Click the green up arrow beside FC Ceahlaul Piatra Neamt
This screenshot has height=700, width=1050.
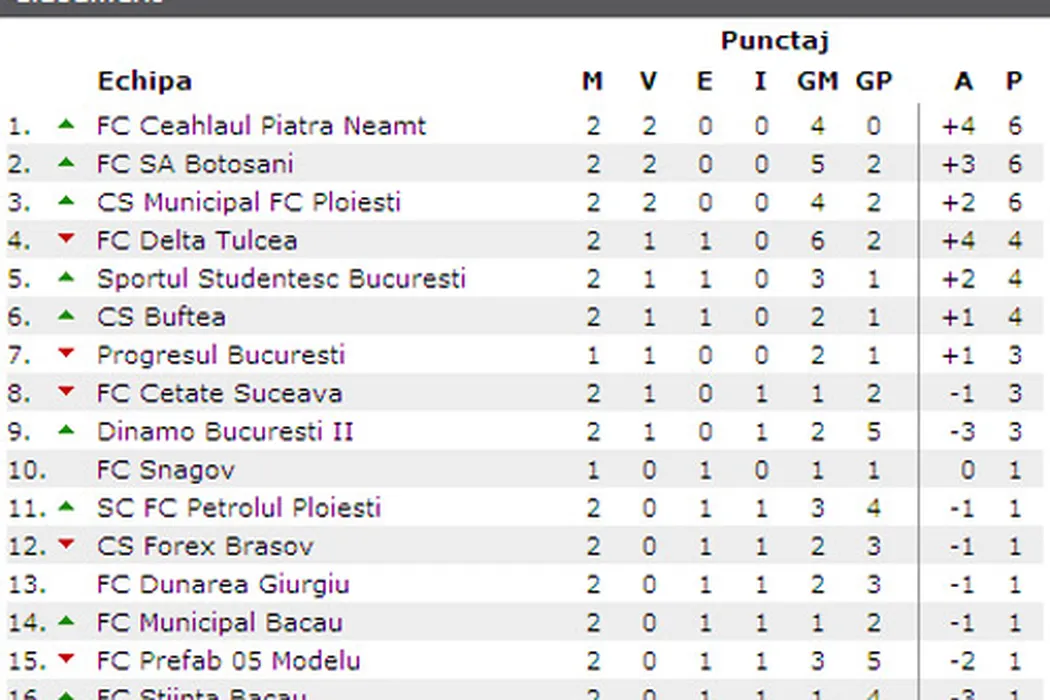(66, 125)
